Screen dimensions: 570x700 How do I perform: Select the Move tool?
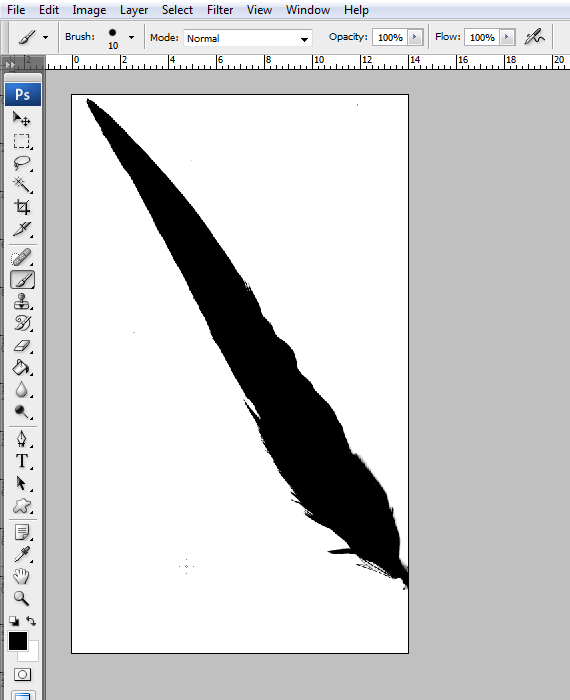click(21, 119)
